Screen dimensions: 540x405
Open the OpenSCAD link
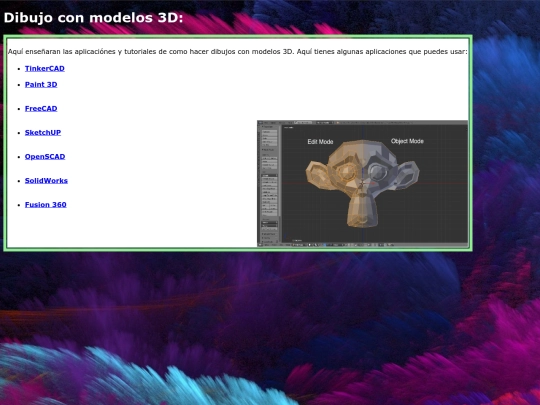coord(45,157)
